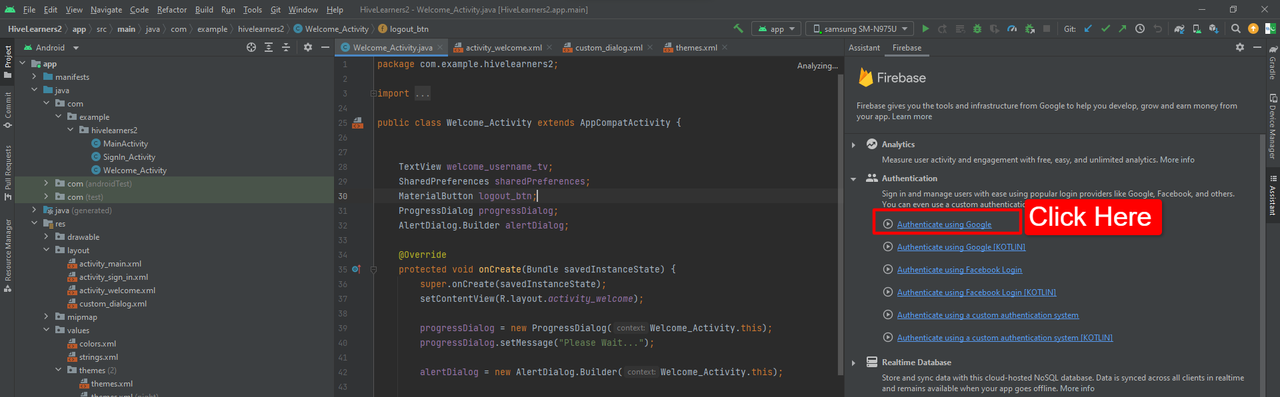Viewport: 1280px width, 397px height.
Task: Open the samsung SM-N975U device dropdown
Action: coord(859,29)
